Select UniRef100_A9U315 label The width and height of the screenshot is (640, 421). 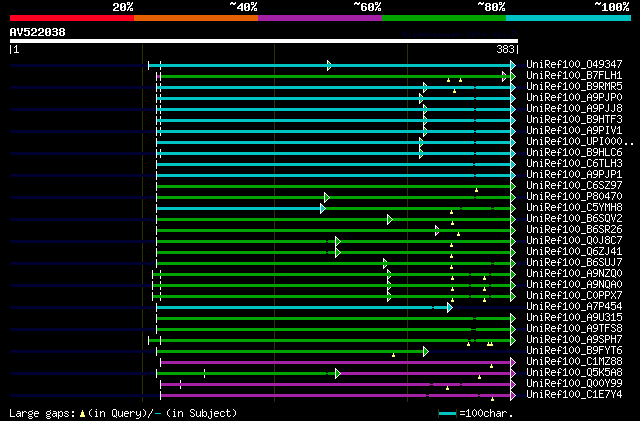pyautogui.click(x=574, y=318)
